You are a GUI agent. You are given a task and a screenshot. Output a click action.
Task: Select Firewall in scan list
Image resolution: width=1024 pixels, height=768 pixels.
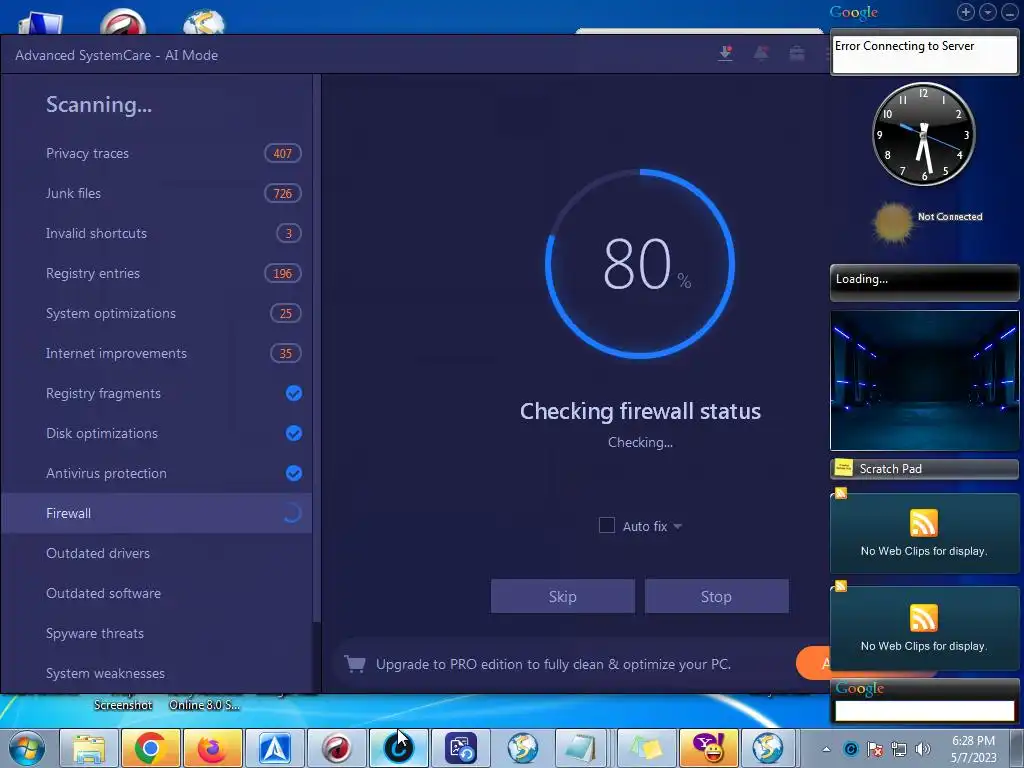pos(157,513)
